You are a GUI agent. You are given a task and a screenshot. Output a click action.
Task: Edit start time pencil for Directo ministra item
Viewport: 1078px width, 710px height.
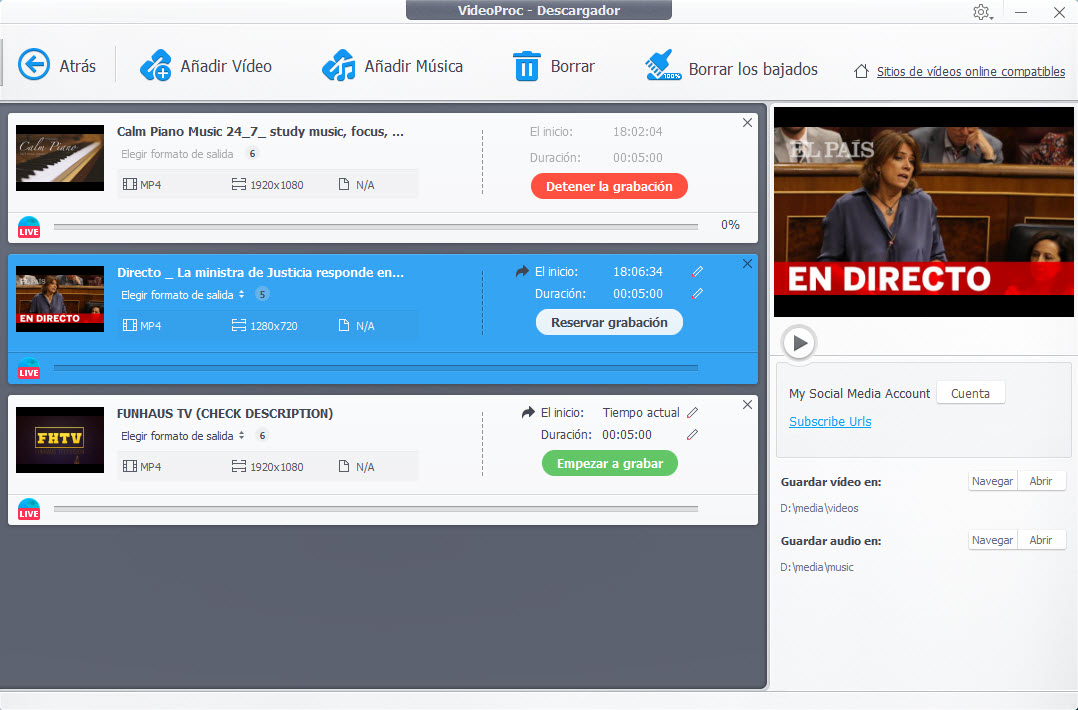(697, 271)
